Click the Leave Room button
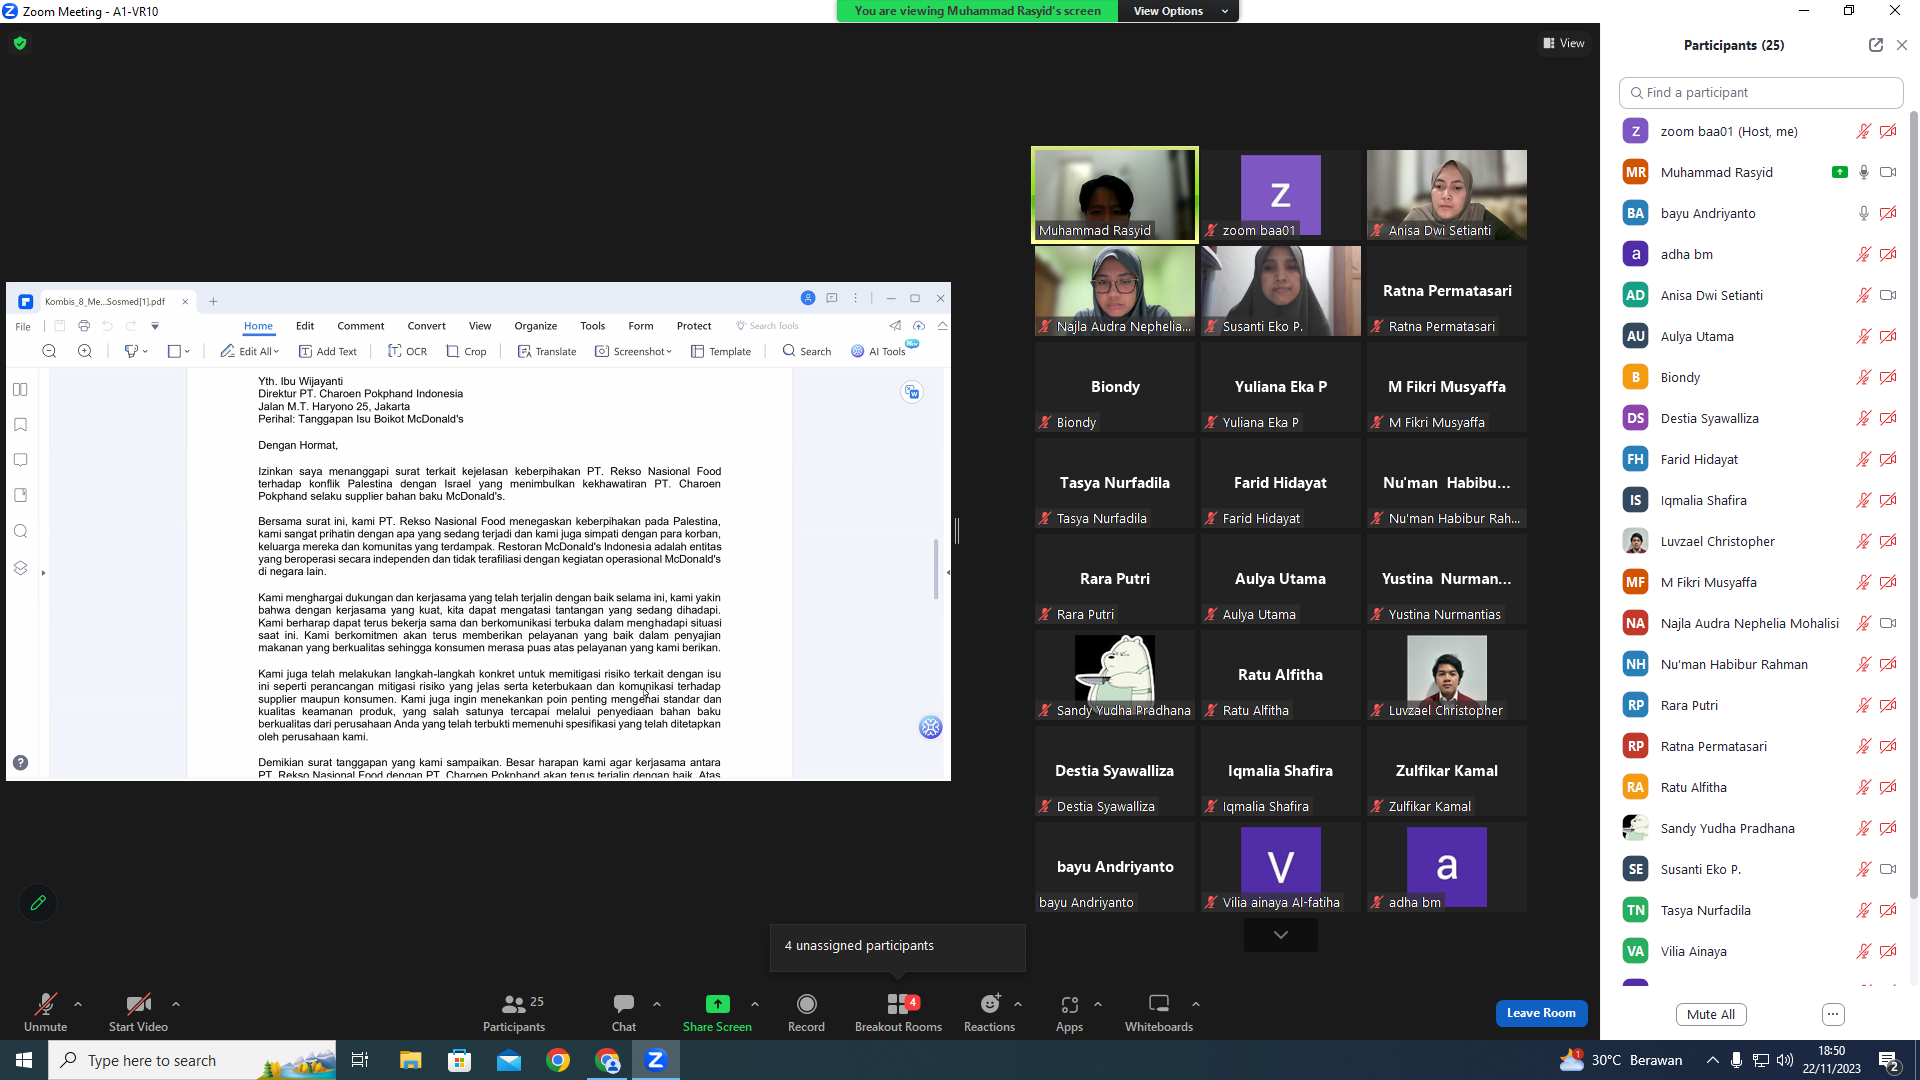This screenshot has height=1080, width=1920. coord(1541,1013)
